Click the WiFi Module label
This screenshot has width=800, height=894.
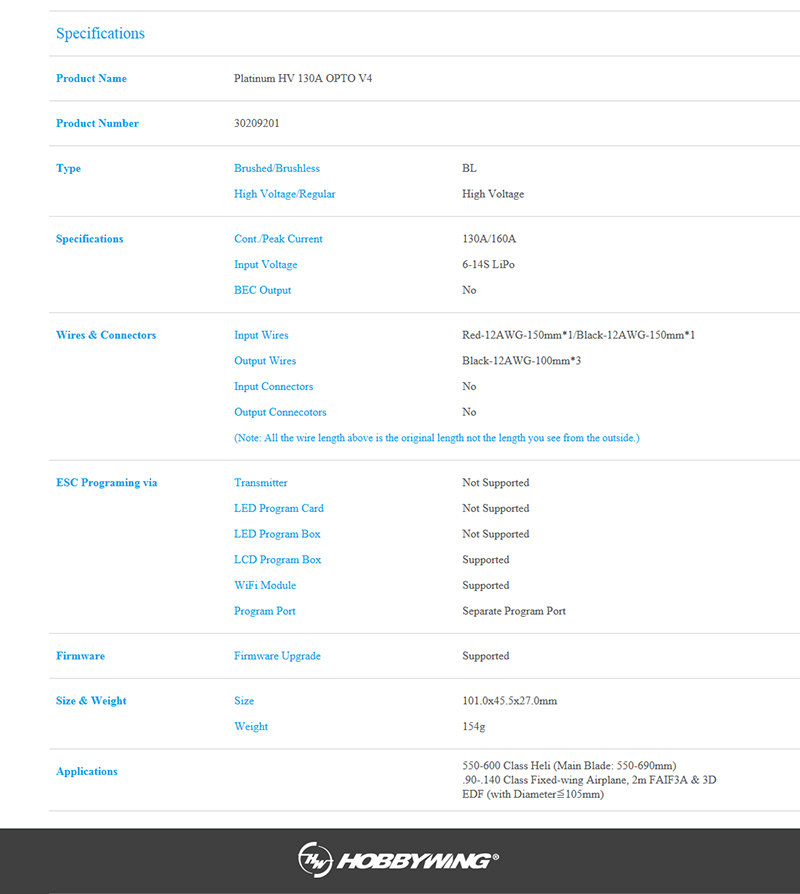click(x=265, y=586)
